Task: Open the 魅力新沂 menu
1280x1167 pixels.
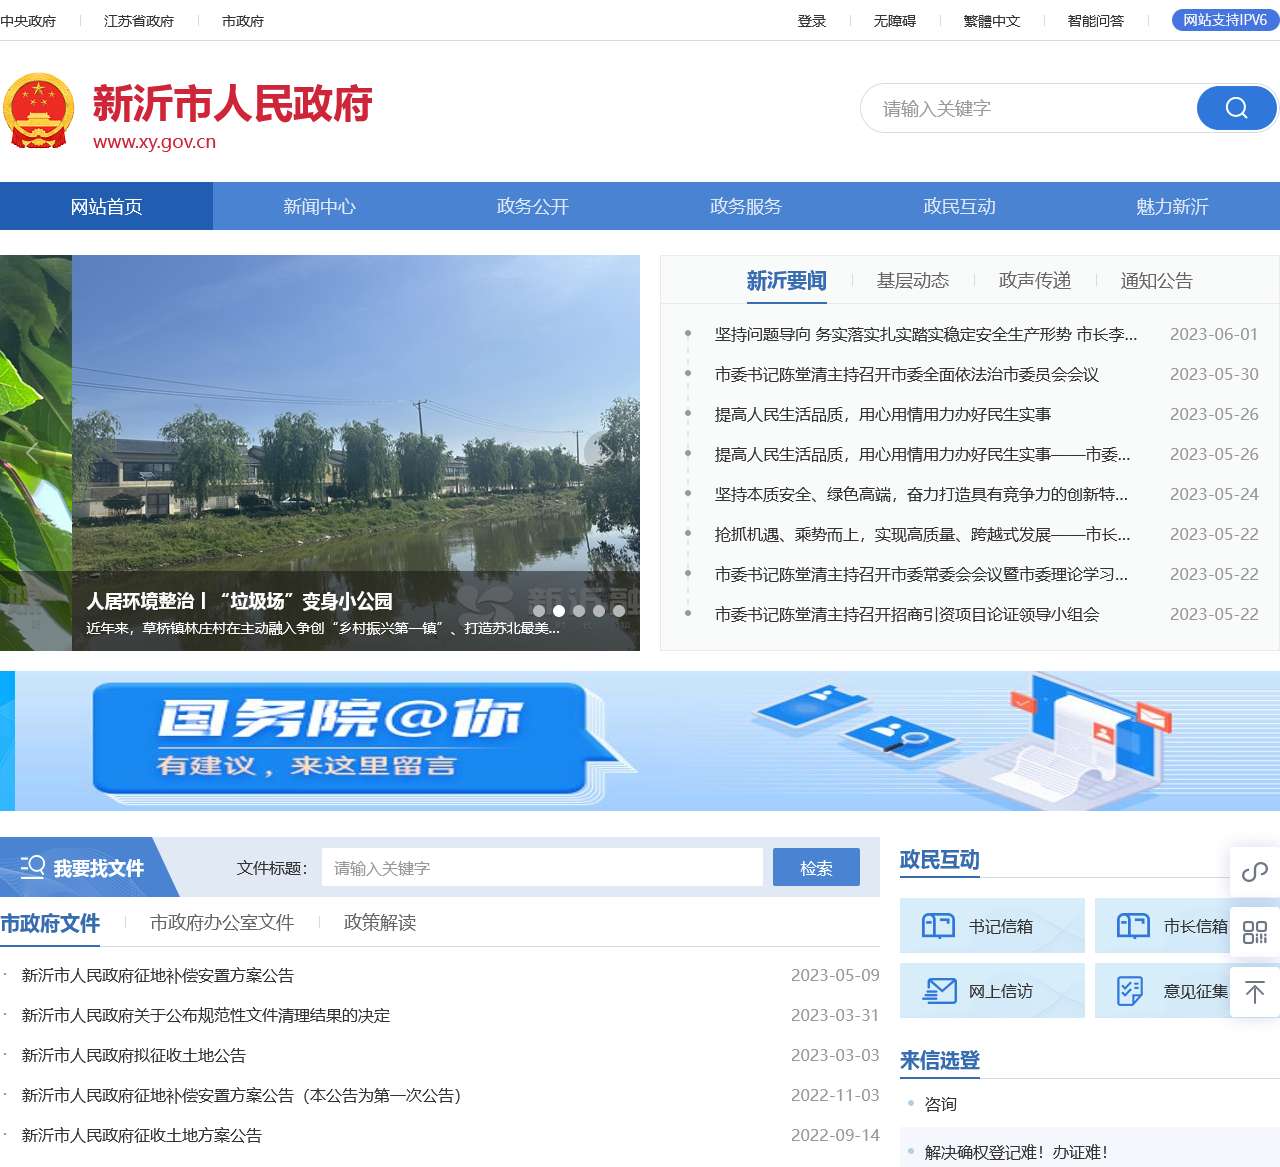Action: coord(1170,206)
